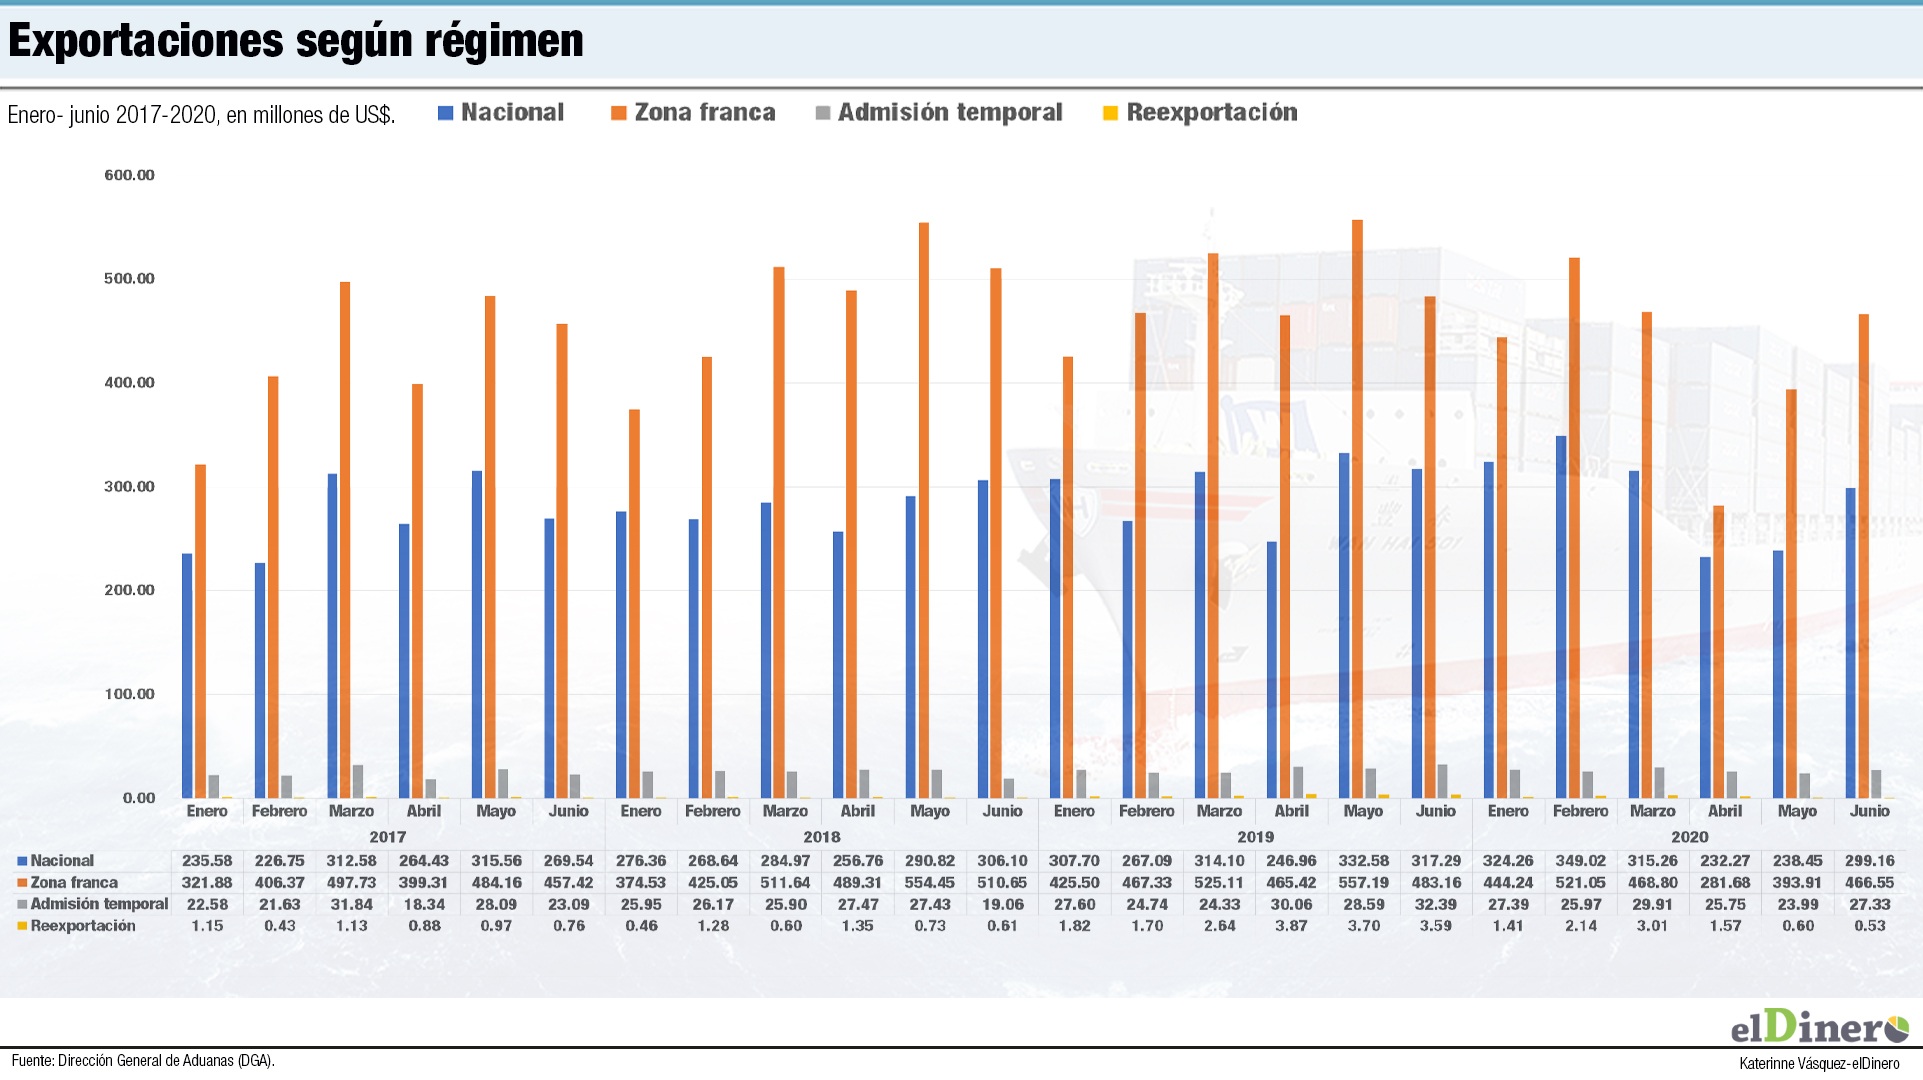1923x1080 pixels.
Task: Click the 600.00 y-axis label
Action: click(129, 175)
